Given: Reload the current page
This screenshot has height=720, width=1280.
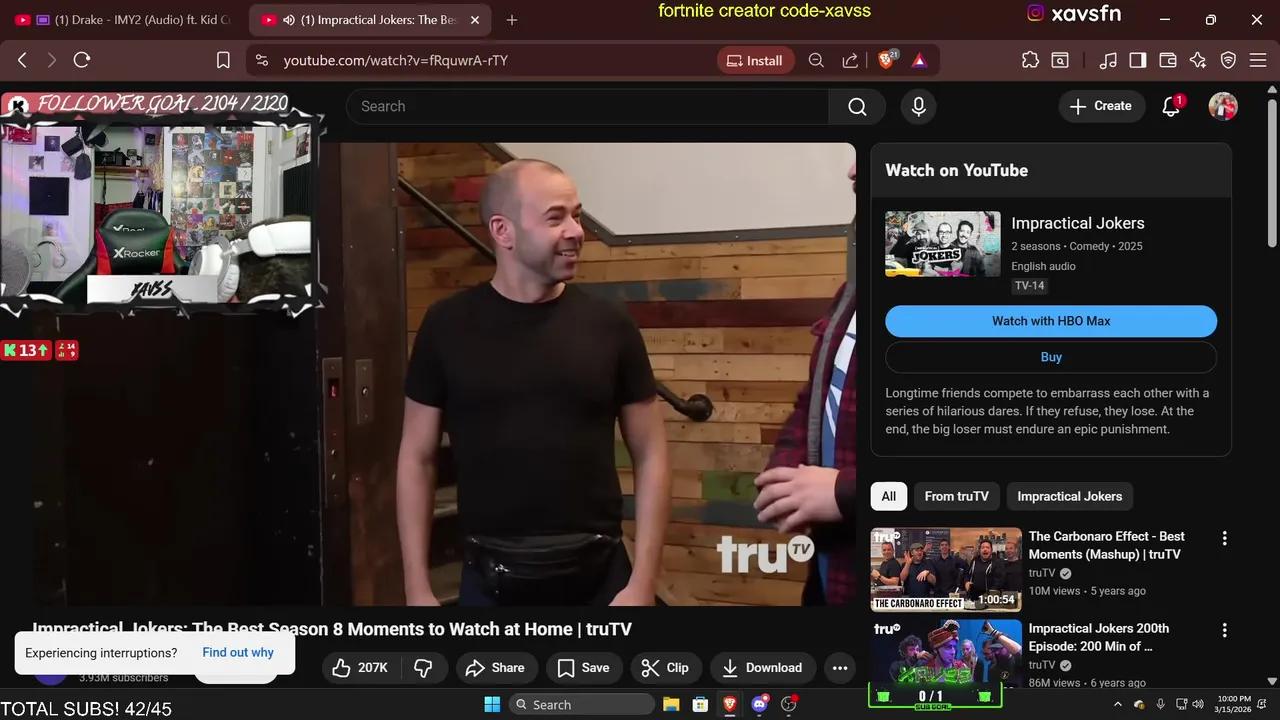Looking at the screenshot, I should [82, 60].
